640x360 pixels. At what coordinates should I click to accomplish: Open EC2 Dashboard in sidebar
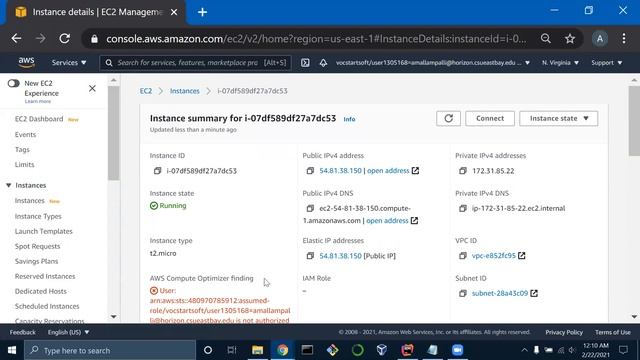coord(39,119)
